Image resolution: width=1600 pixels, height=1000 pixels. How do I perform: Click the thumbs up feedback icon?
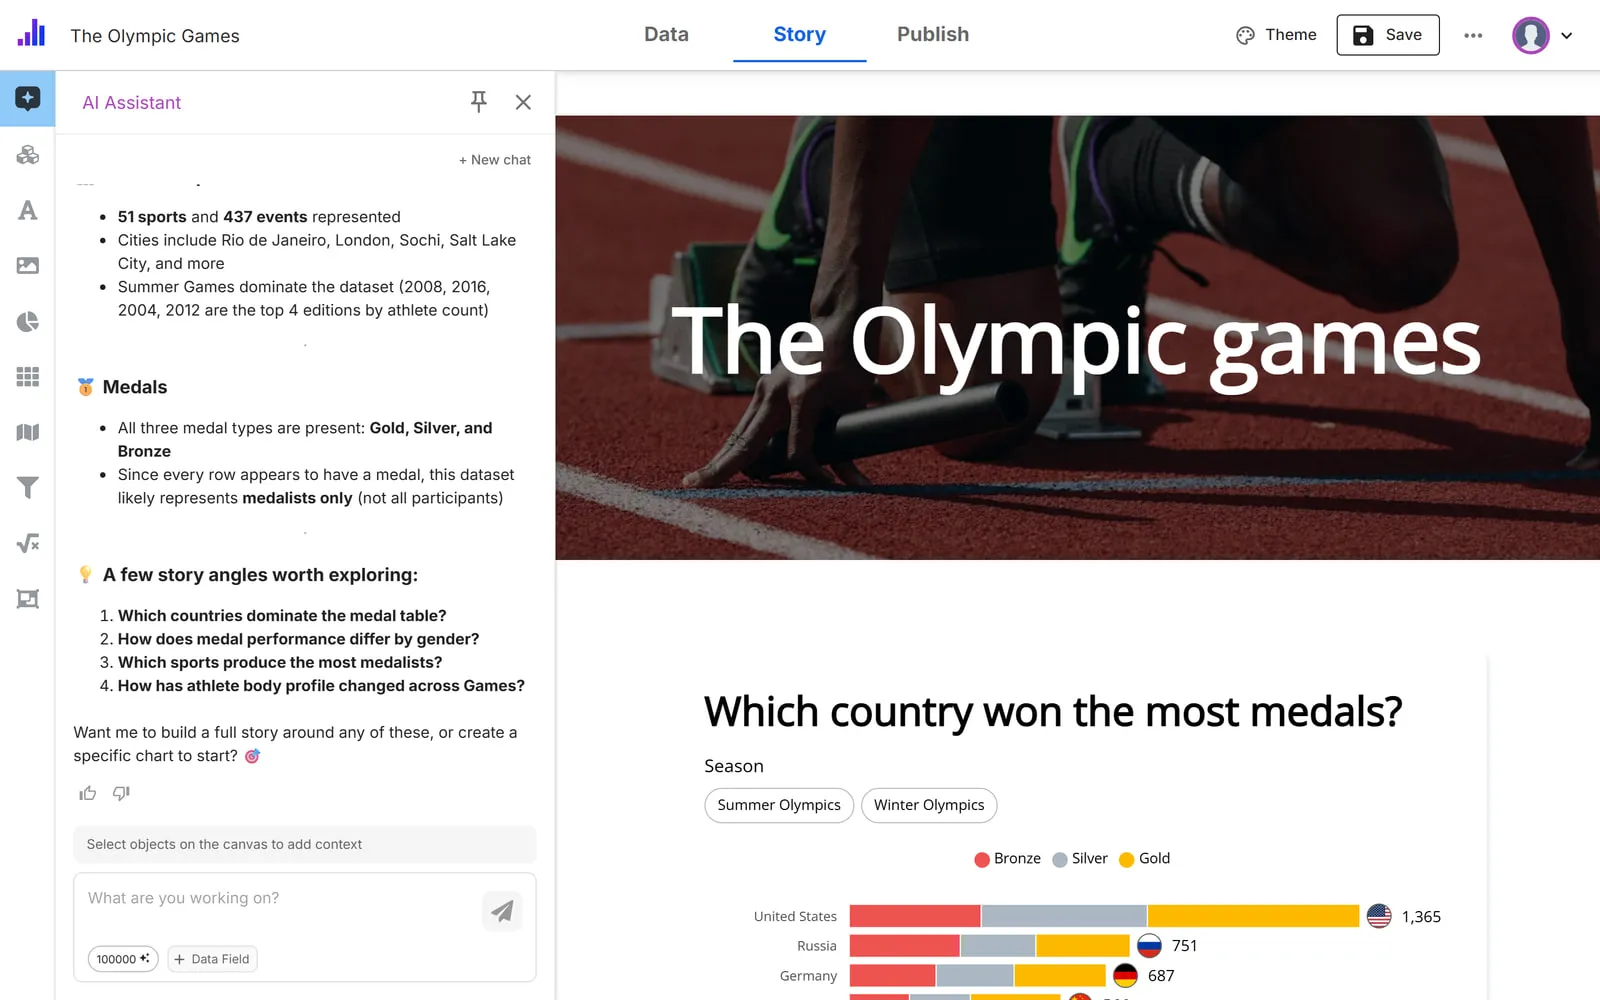(88, 793)
